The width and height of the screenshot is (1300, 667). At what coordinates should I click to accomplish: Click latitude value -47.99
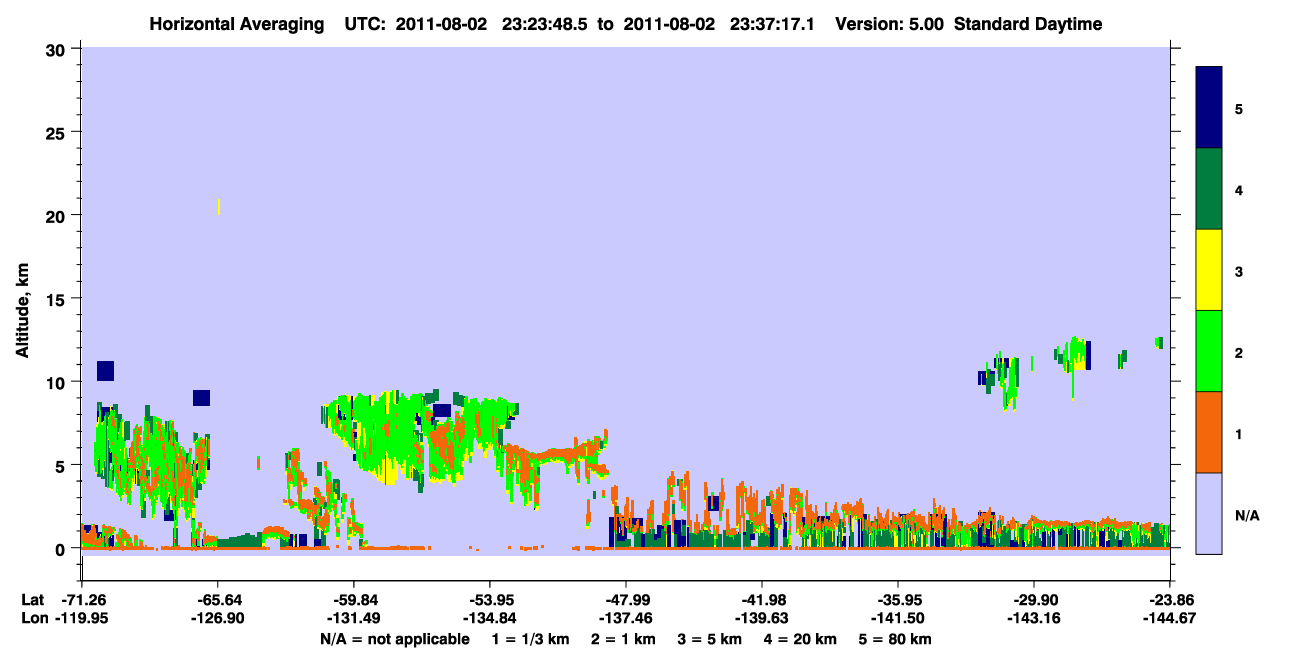pyautogui.click(x=625, y=600)
